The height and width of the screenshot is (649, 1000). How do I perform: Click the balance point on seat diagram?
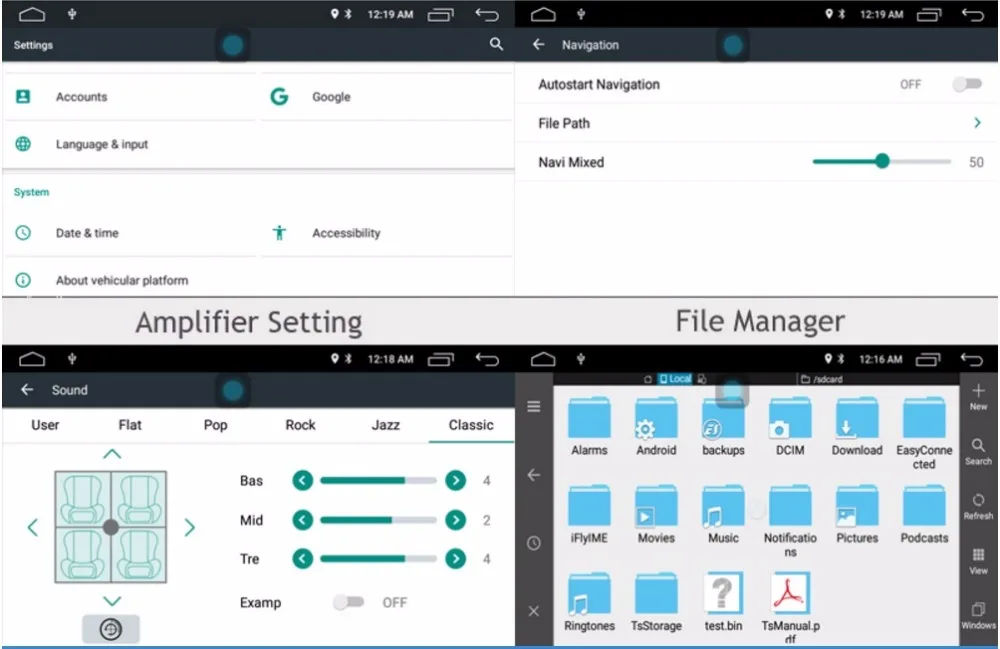[x=111, y=527]
